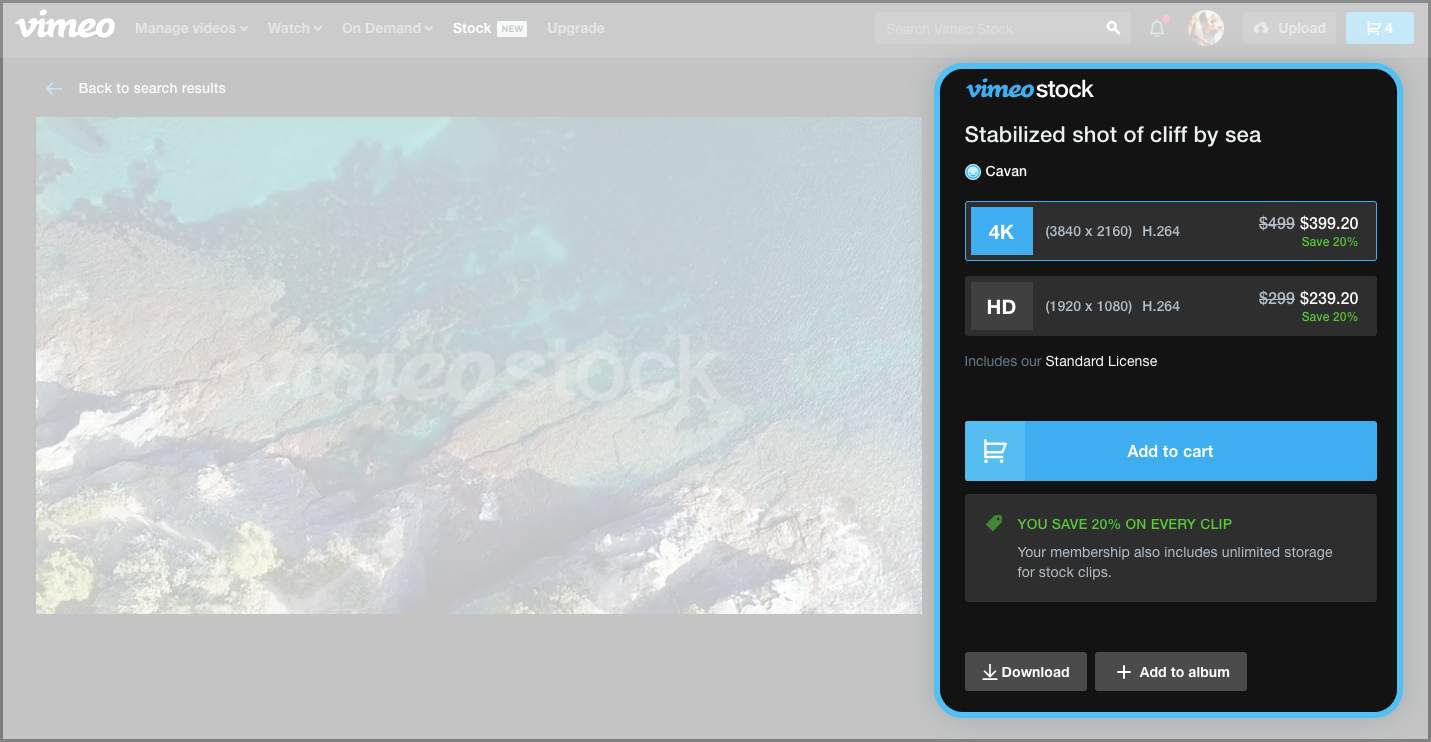Viewport: 1431px width, 742px height.
Task: Click the Vimeo Stock logo in panel
Action: coord(1030,89)
